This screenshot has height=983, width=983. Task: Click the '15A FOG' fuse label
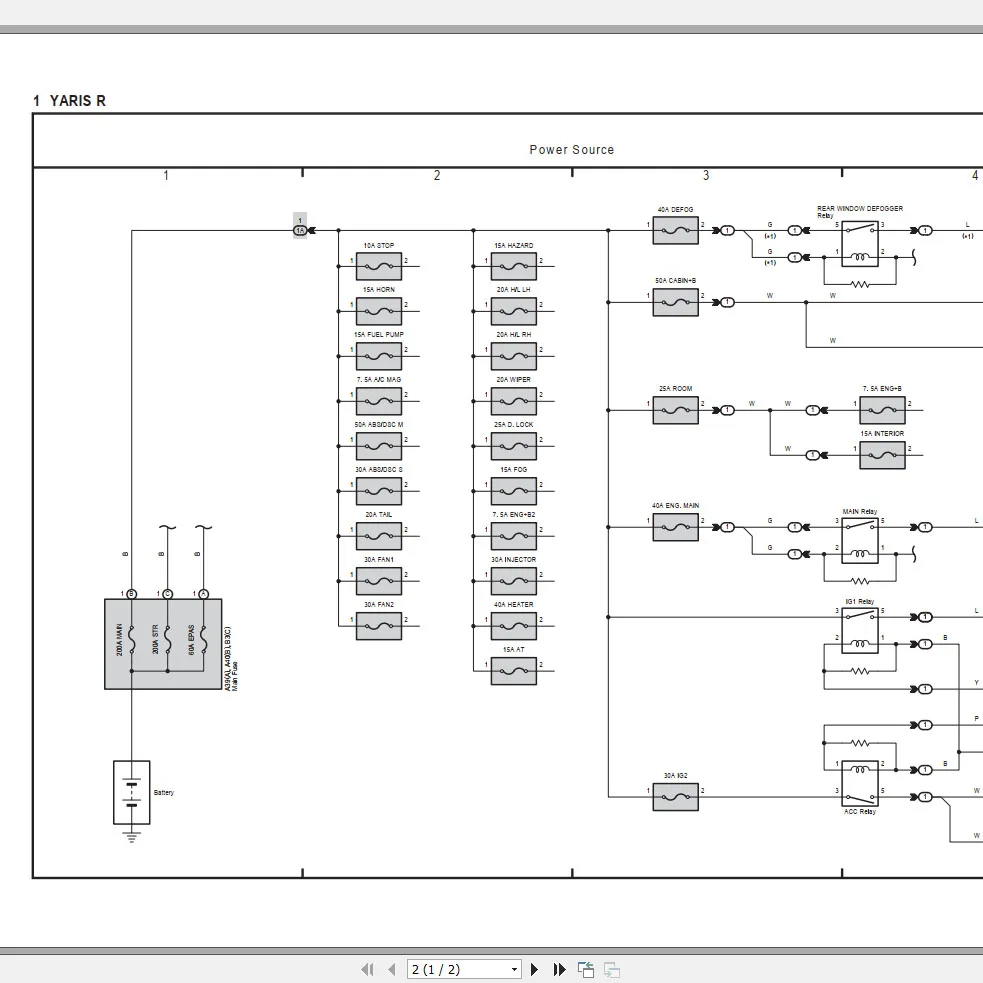click(513, 470)
